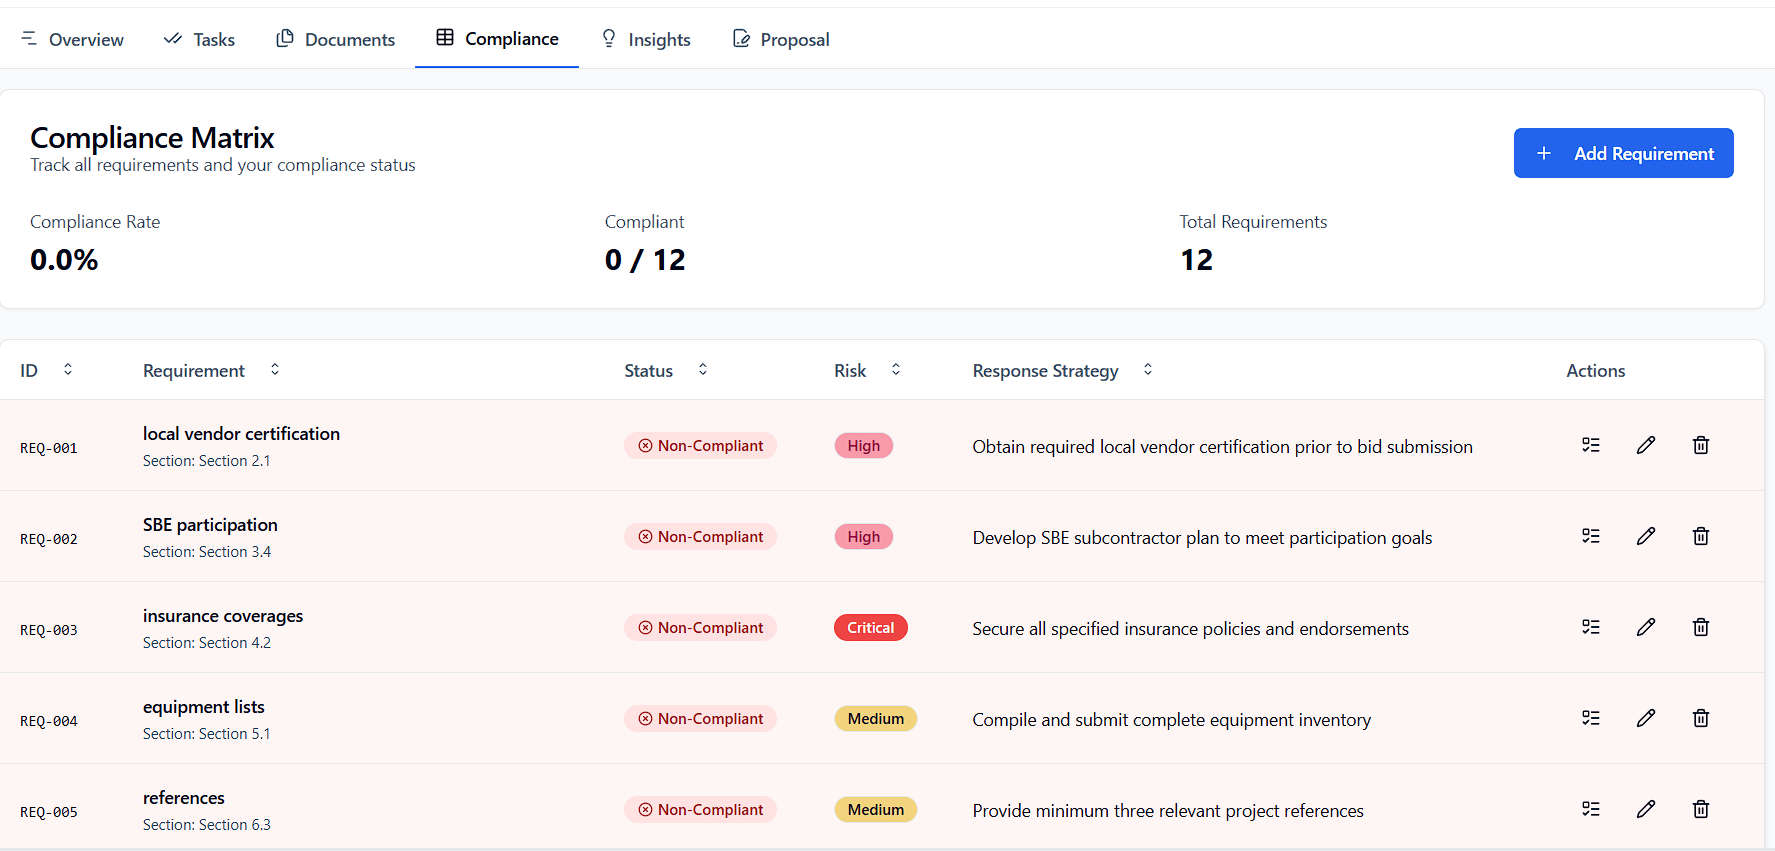Edit REQ-002 SBE participation row
Screen dimensions: 1775x851
click(1646, 536)
